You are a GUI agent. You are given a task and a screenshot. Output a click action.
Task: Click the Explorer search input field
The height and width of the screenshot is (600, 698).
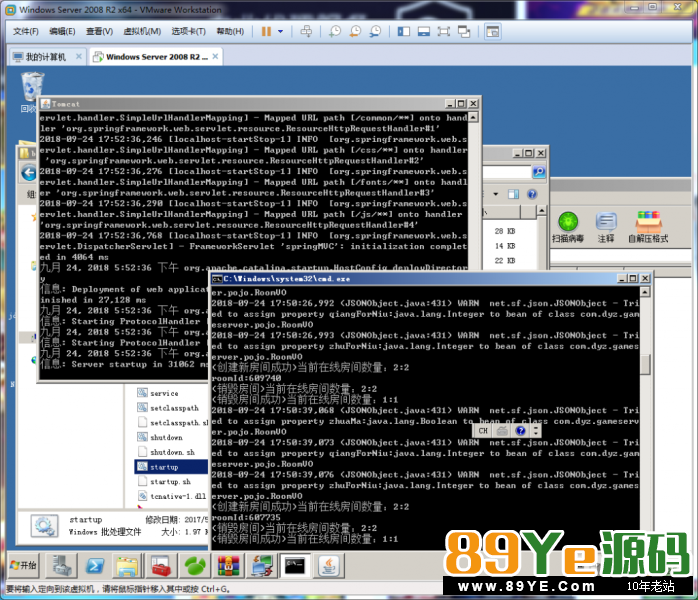click(x=507, y=172)
